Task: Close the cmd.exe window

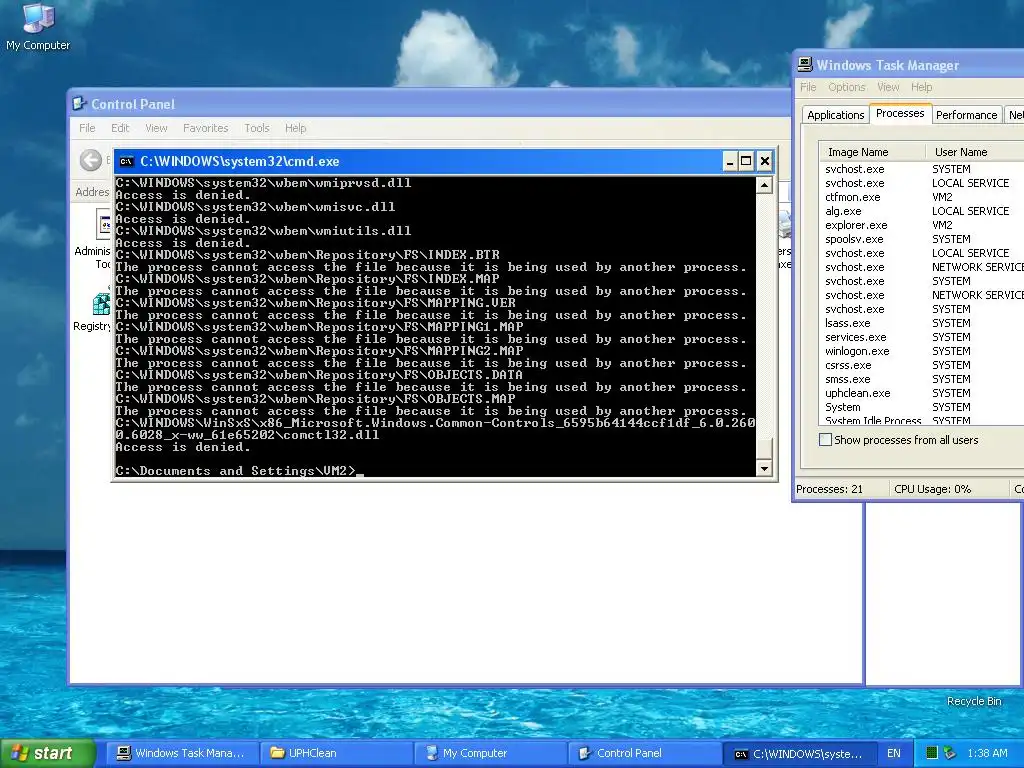Action: tap(765, 161)
